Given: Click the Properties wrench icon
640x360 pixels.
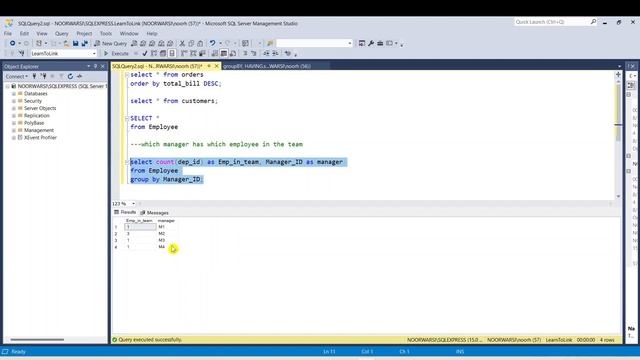Looking at the screenshot, I should coord(371,43).
